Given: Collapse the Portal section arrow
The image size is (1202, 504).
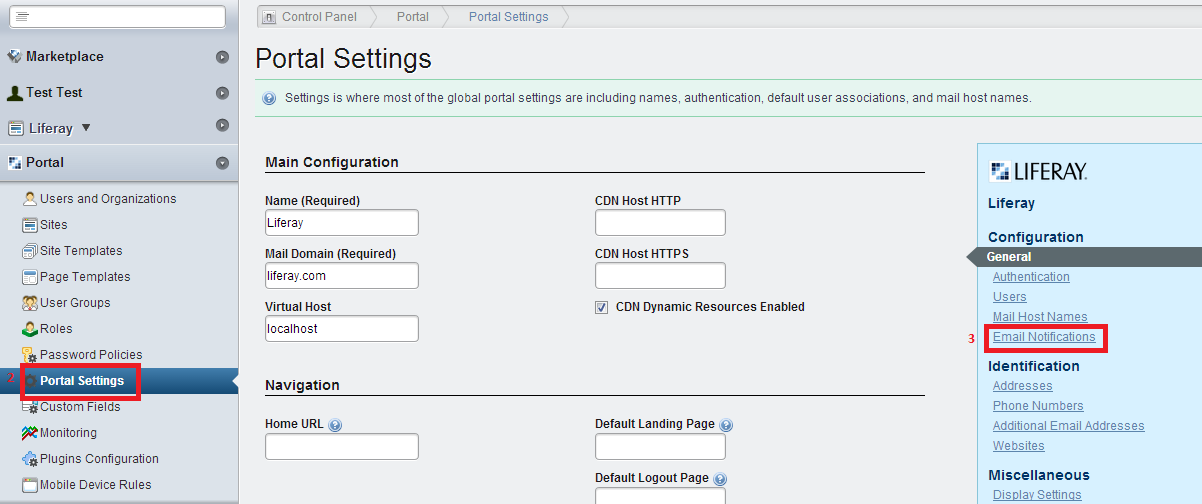Looking at the screenshot, I should [x=222, y=163].
